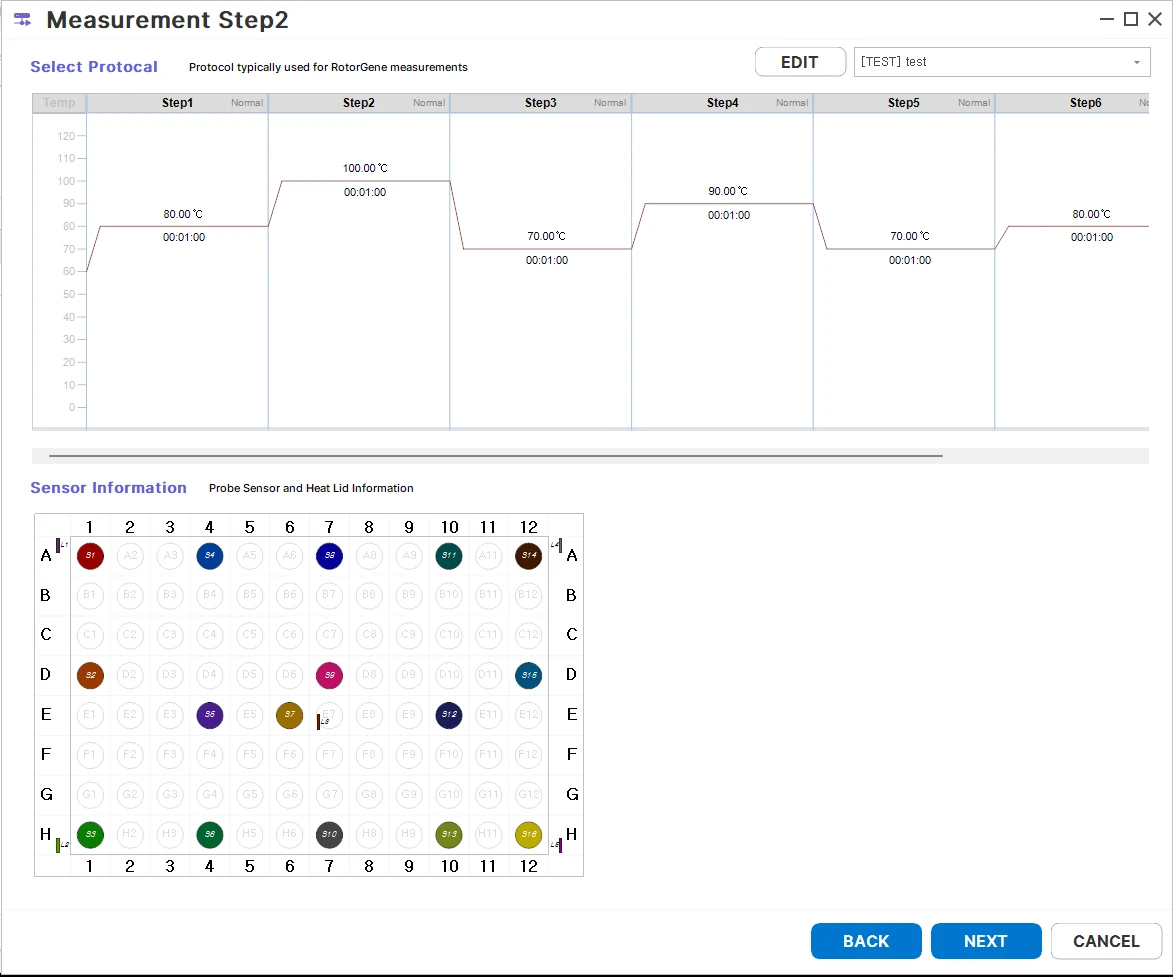Select the dark green S6 sensor in well H4
Viewport: 1173px width, 977px height.
click(209, 834)
